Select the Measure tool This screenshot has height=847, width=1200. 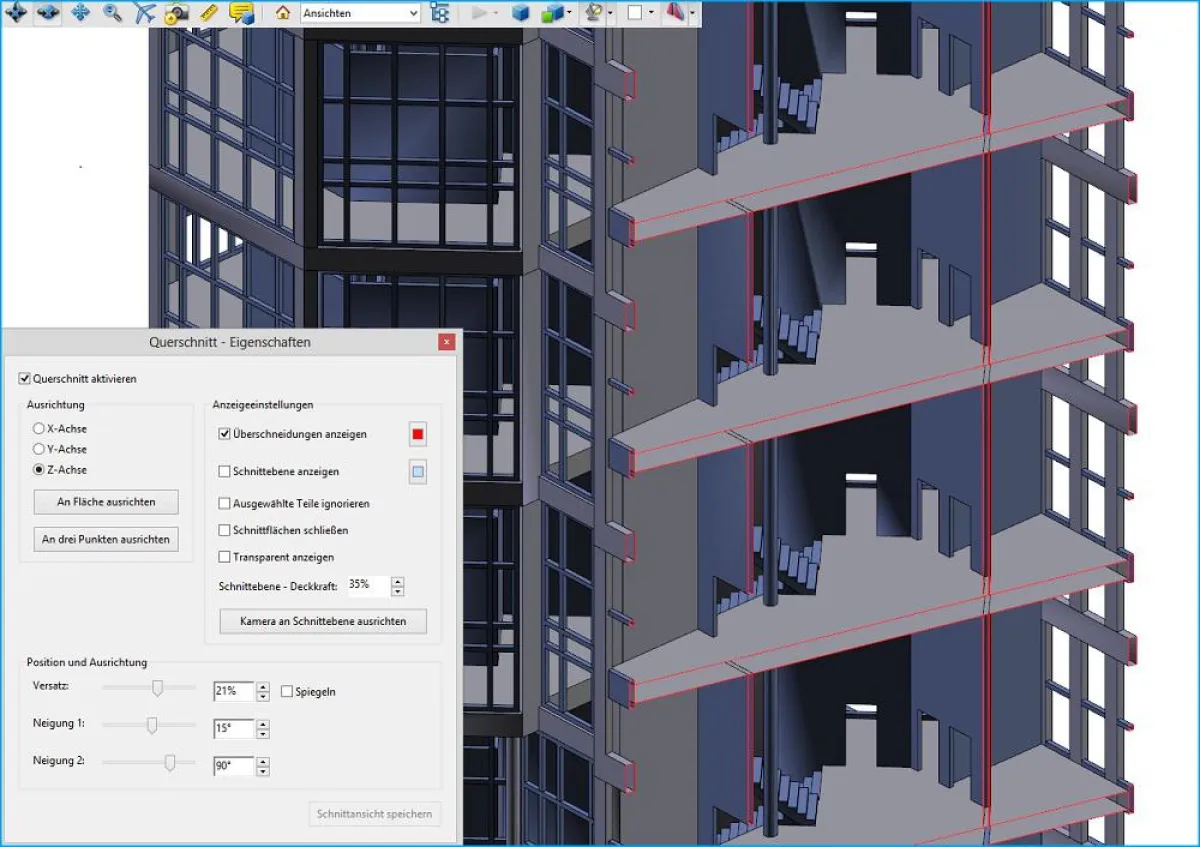click(208, 13)
